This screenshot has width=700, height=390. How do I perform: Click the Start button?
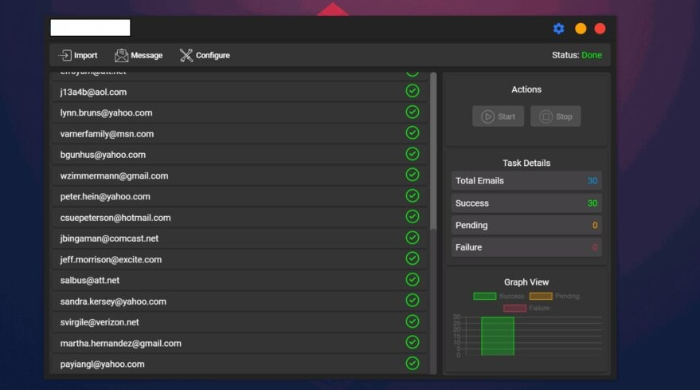click(x=498, y=116)
